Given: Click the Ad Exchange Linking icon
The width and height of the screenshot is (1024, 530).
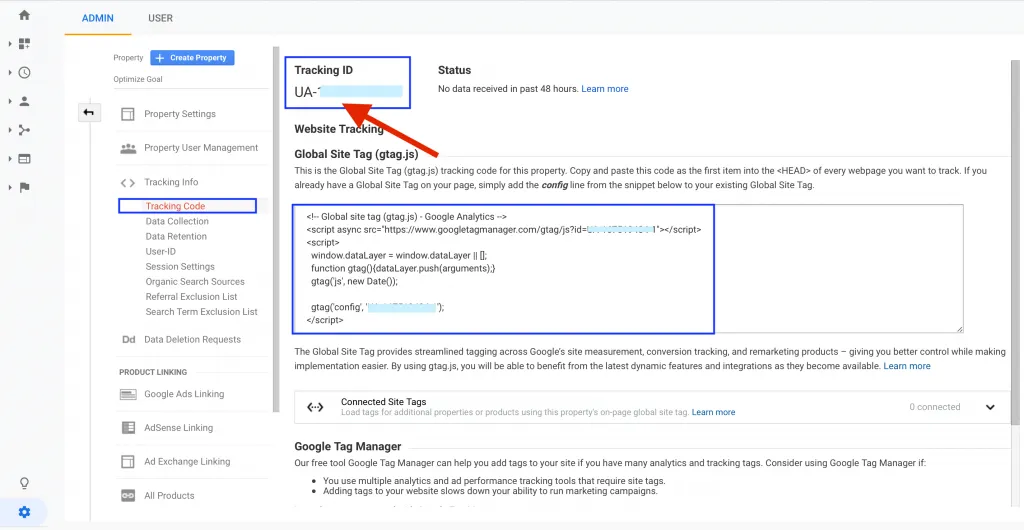Looking at the screenshot, I should (128, 462).
